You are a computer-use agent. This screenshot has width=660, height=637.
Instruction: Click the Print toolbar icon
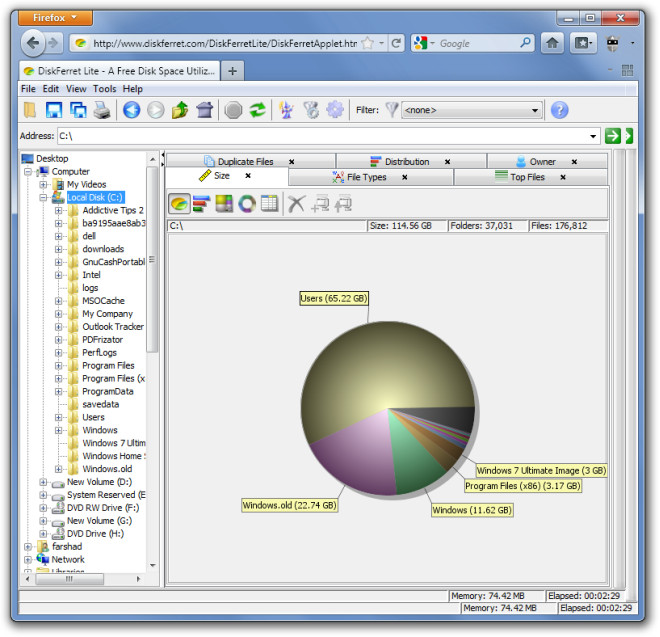pyautogui.click(x=102, y=110)
